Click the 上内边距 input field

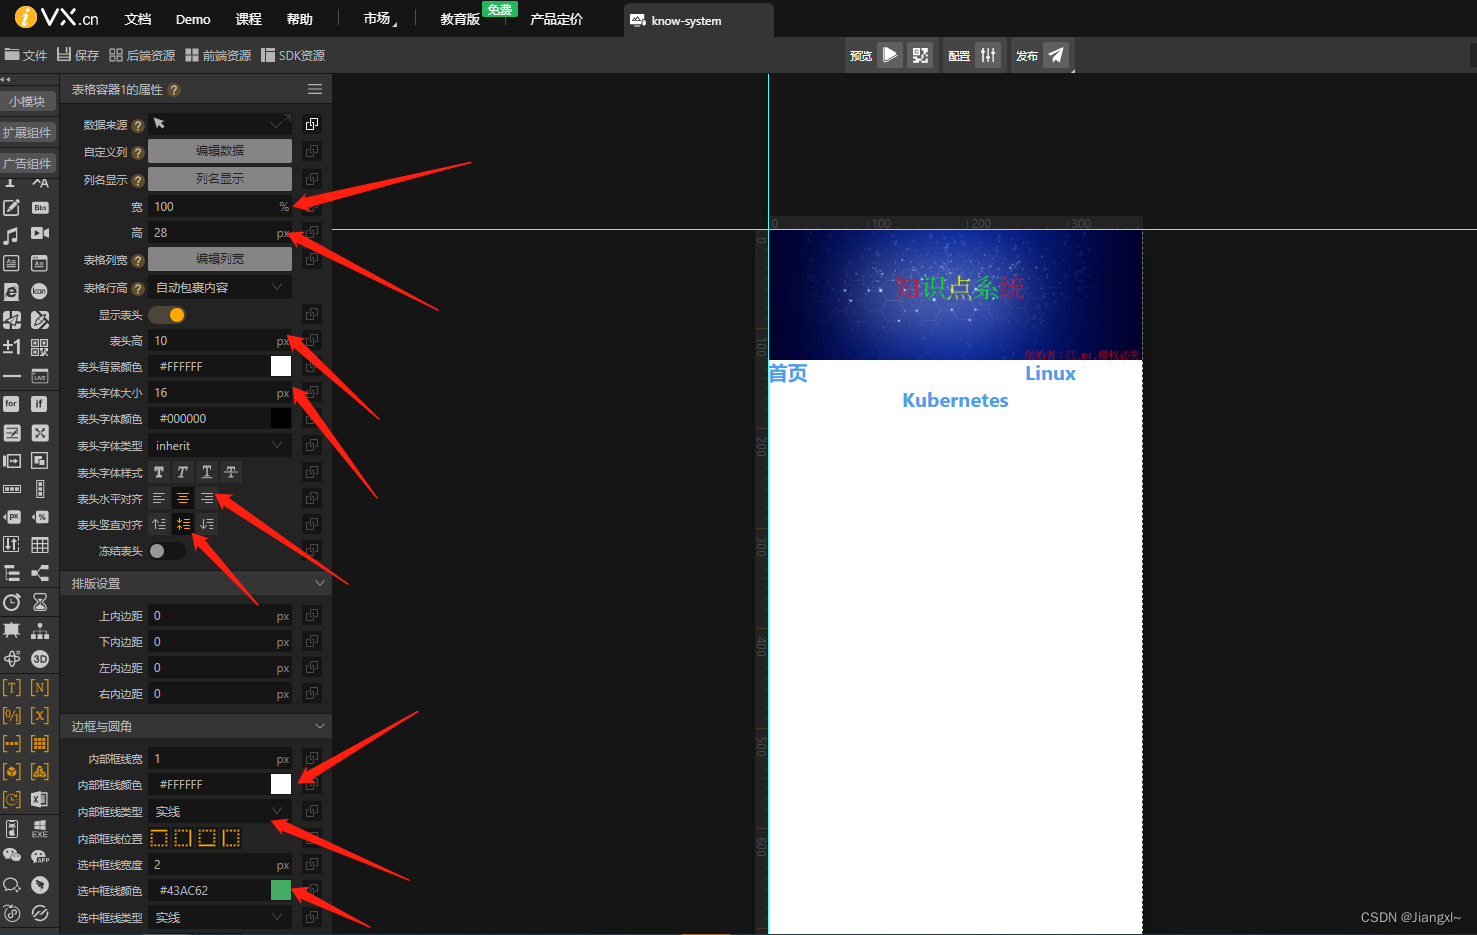click(x=220, y=616)
